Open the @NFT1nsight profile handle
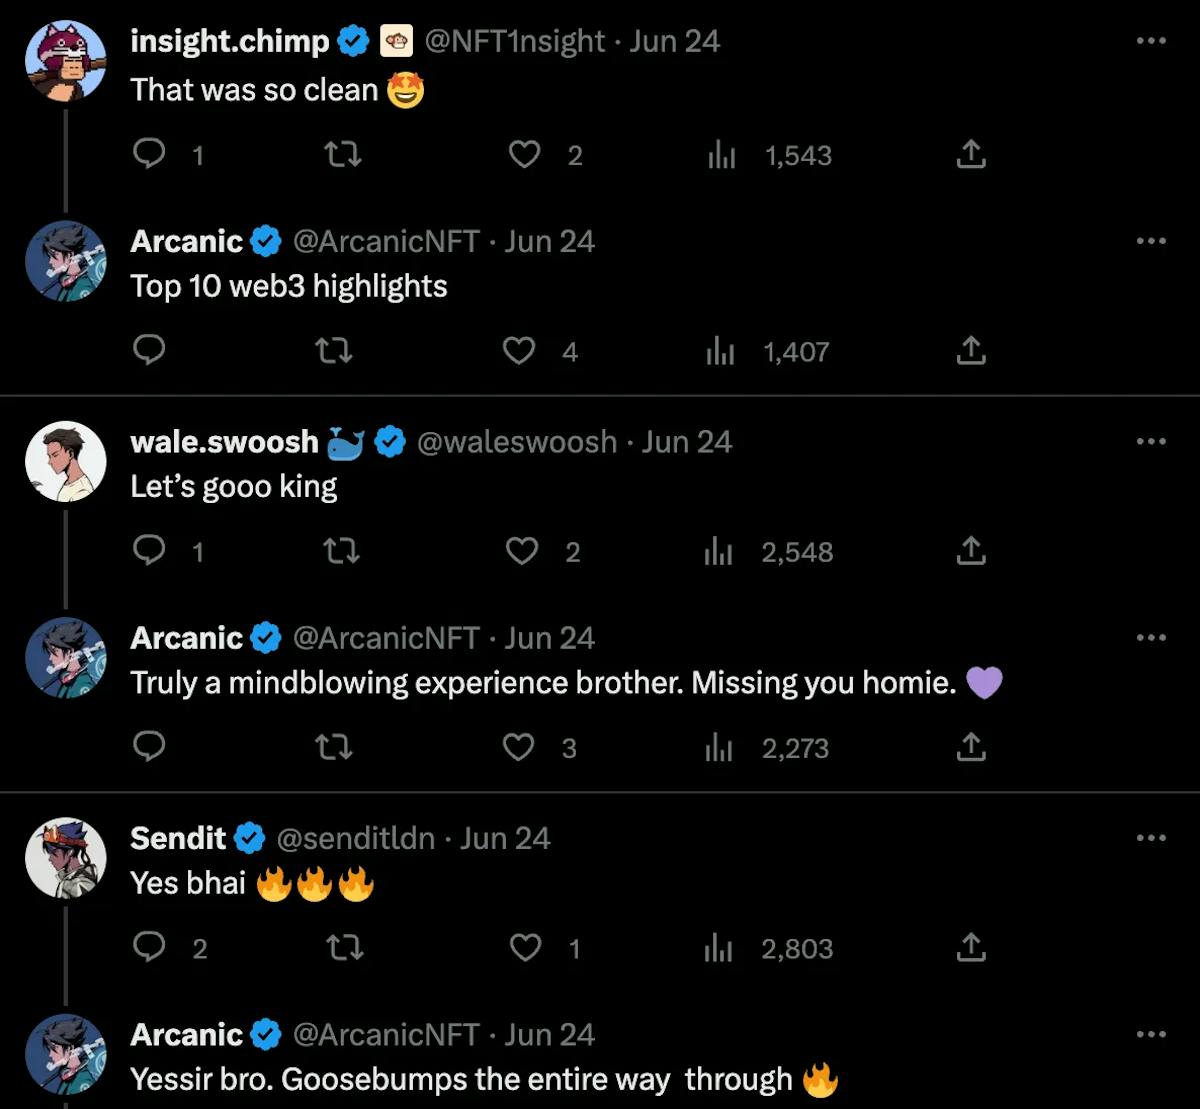This screenshot has width=1200, height=1109. [x=515, y=41]
